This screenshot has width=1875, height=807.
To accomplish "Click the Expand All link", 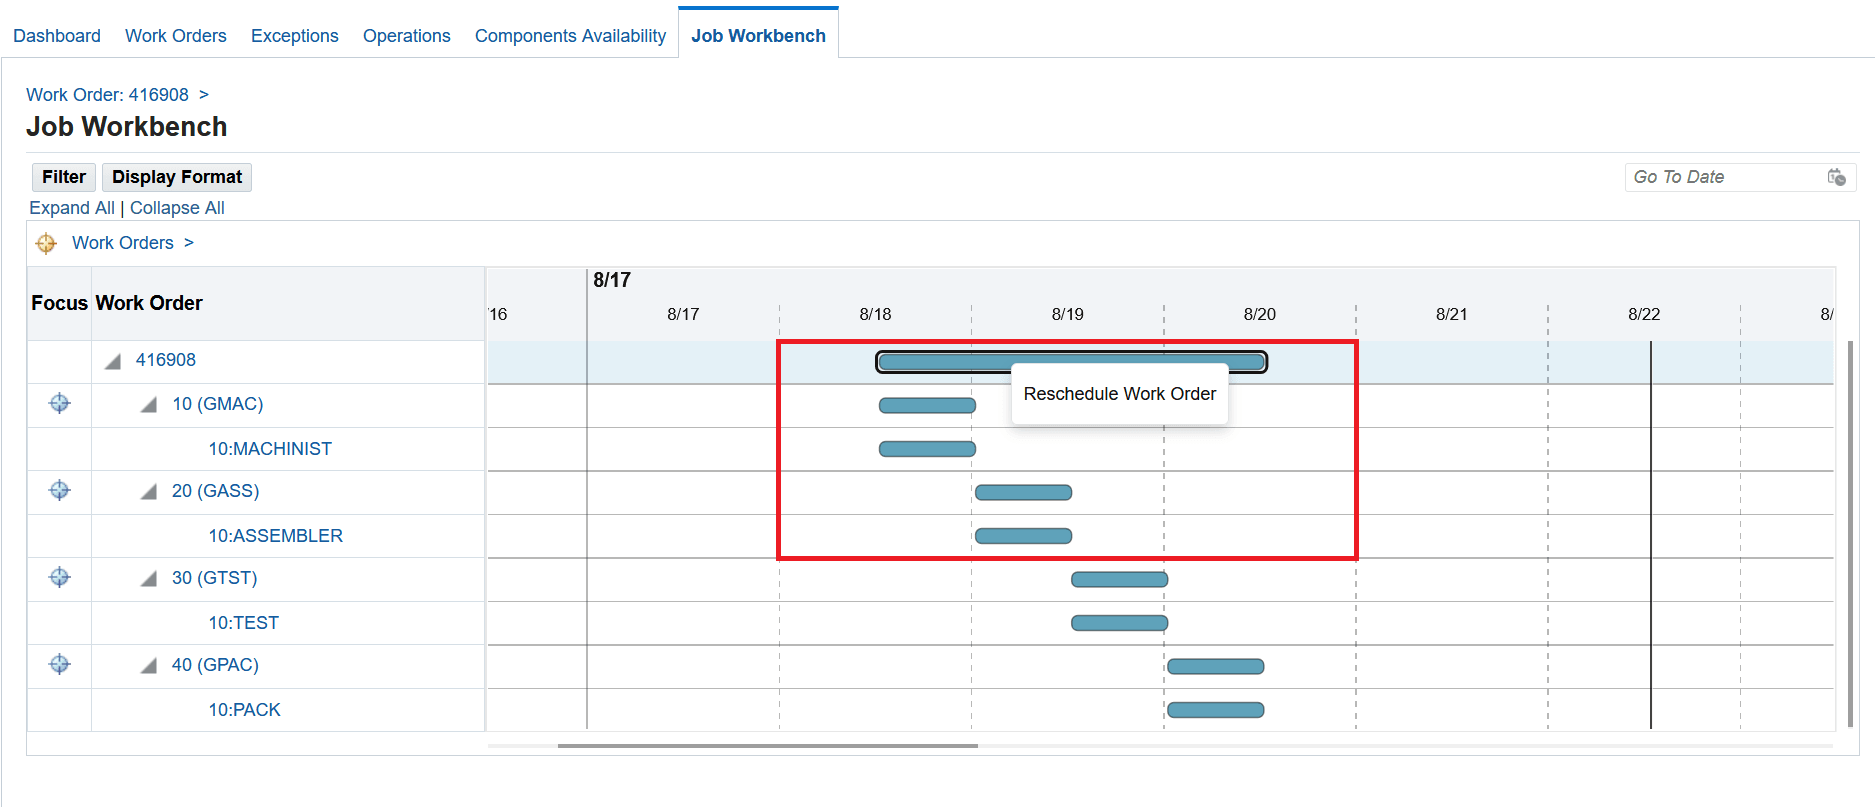I will (x=72, y=208).
